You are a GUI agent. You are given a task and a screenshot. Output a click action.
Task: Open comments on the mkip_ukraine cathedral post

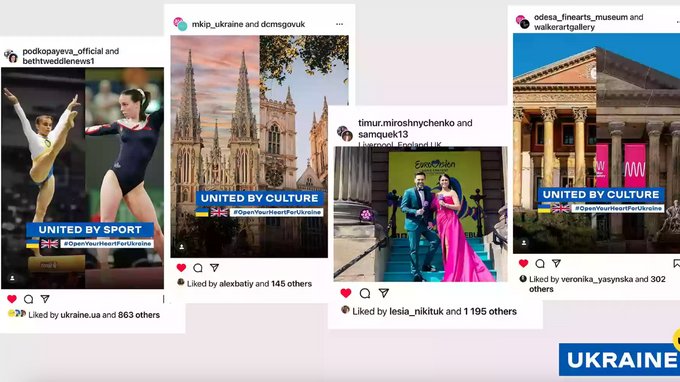click(x=198, y=268)
